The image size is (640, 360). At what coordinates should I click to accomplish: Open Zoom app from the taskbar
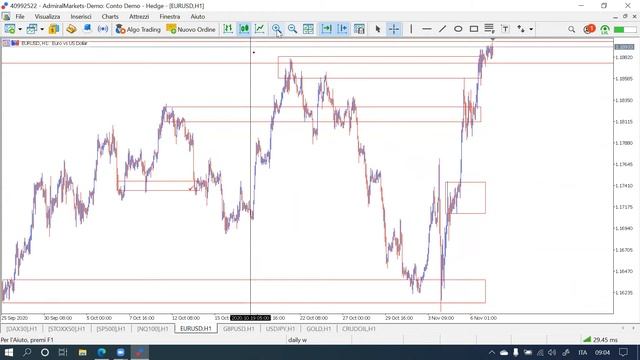tap(120, 352)
